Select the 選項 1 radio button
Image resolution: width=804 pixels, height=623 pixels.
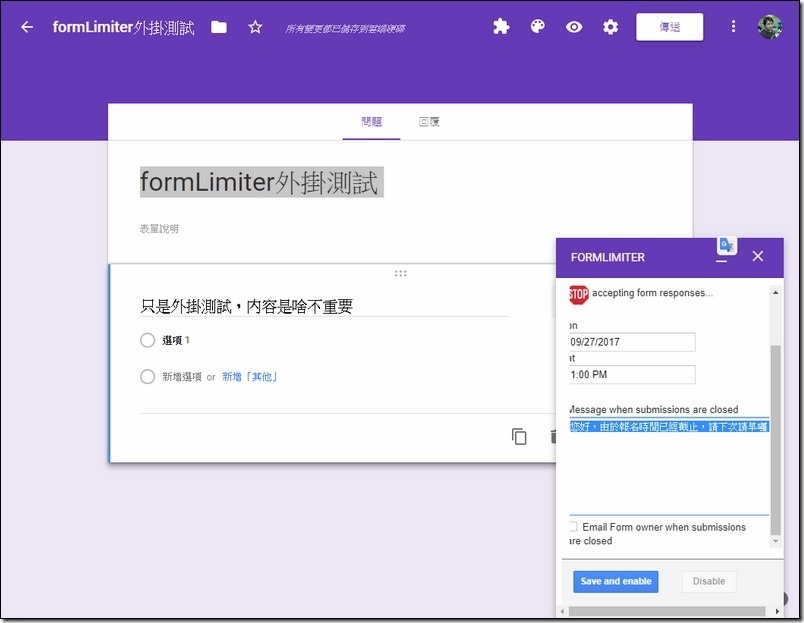147,340
